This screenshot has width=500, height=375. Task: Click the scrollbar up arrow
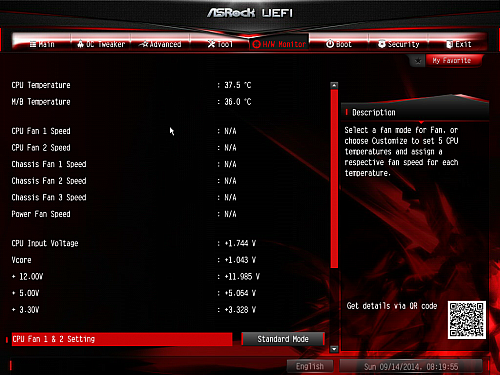(x=334, y=86)
